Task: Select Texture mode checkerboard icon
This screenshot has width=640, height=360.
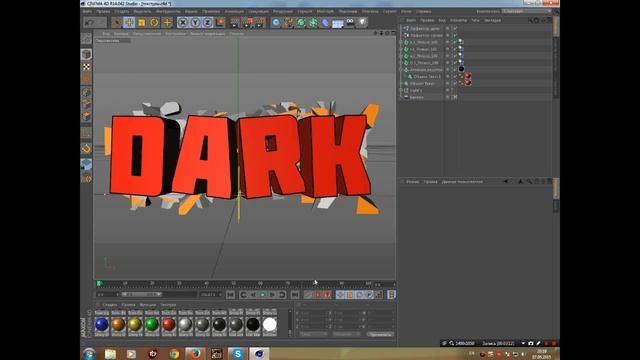Action: 86,67
